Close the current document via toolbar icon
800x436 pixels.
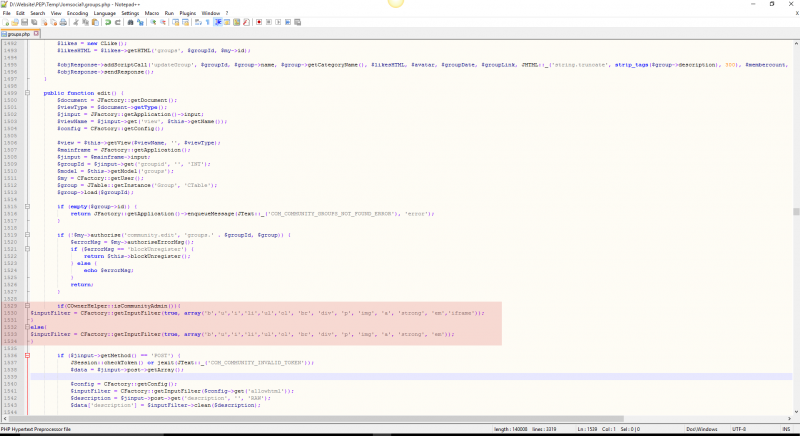click(x=44, y=22)
